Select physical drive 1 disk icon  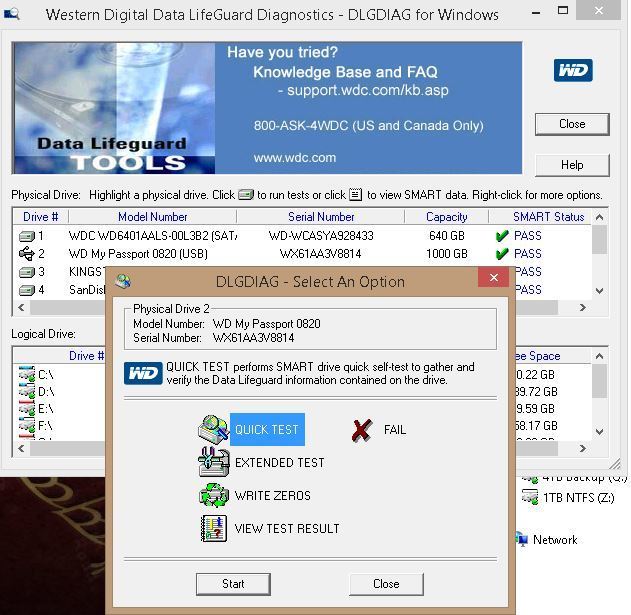click(27, 236)
